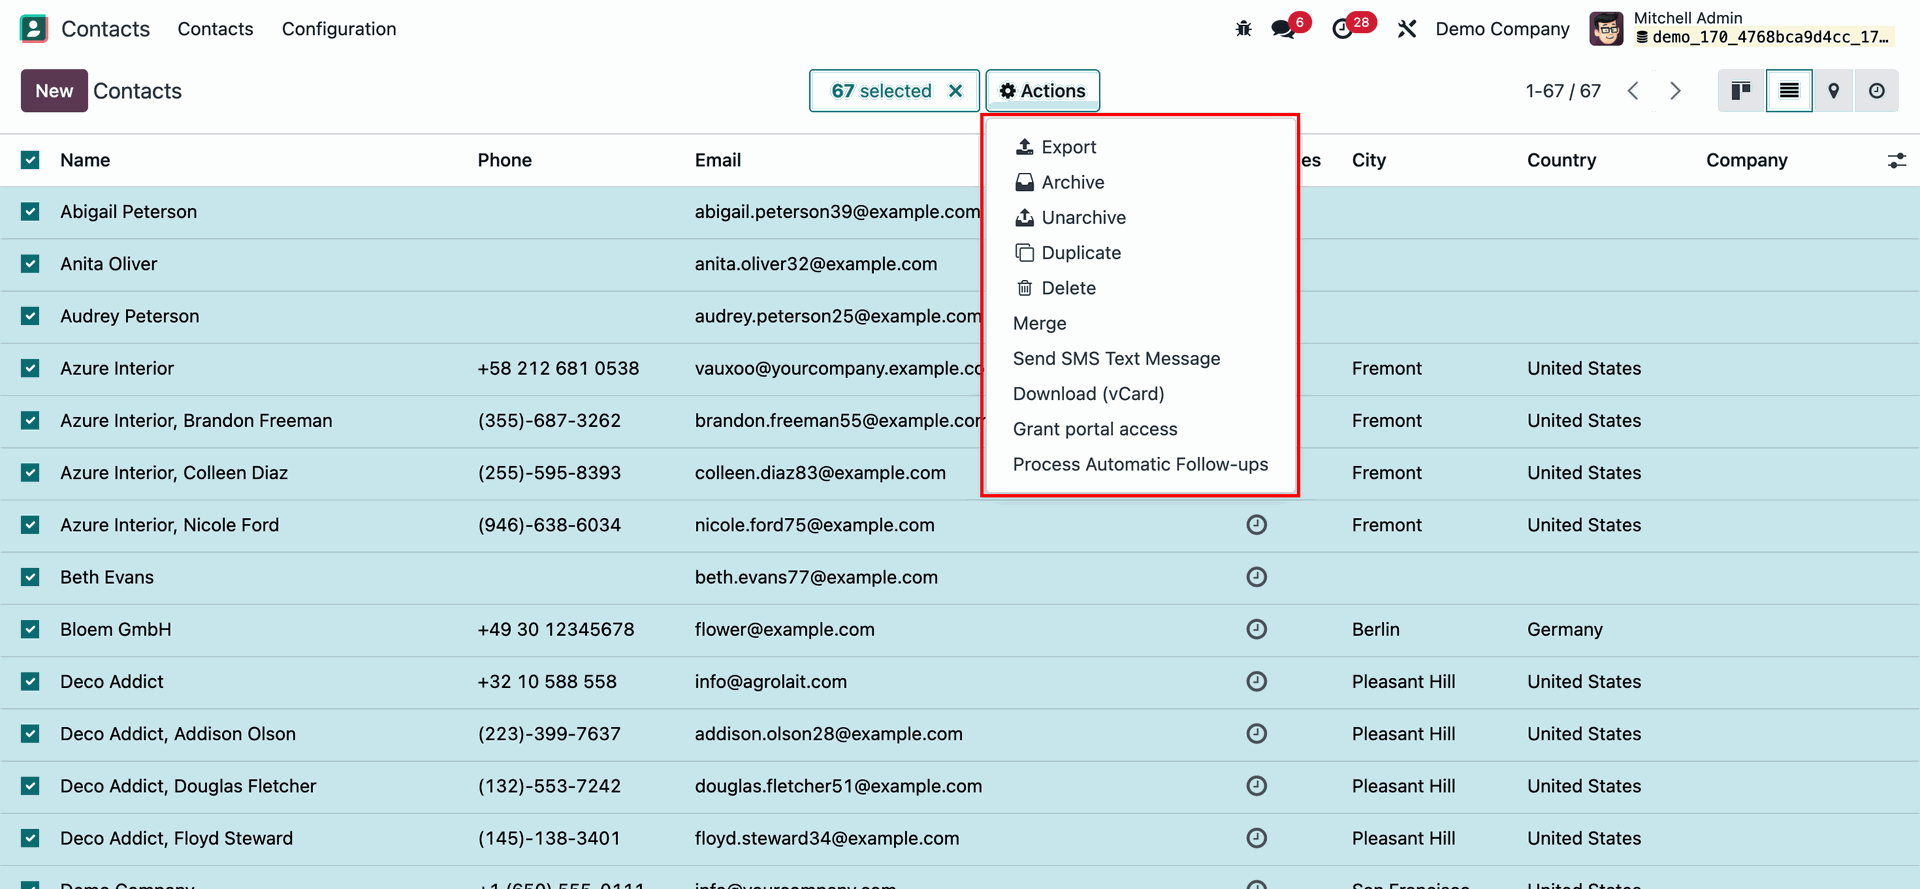This screenshot has height=889, width=1920.
Task: Uncheck Abigail Peterson's row checkbox
Action: [30, 212]
